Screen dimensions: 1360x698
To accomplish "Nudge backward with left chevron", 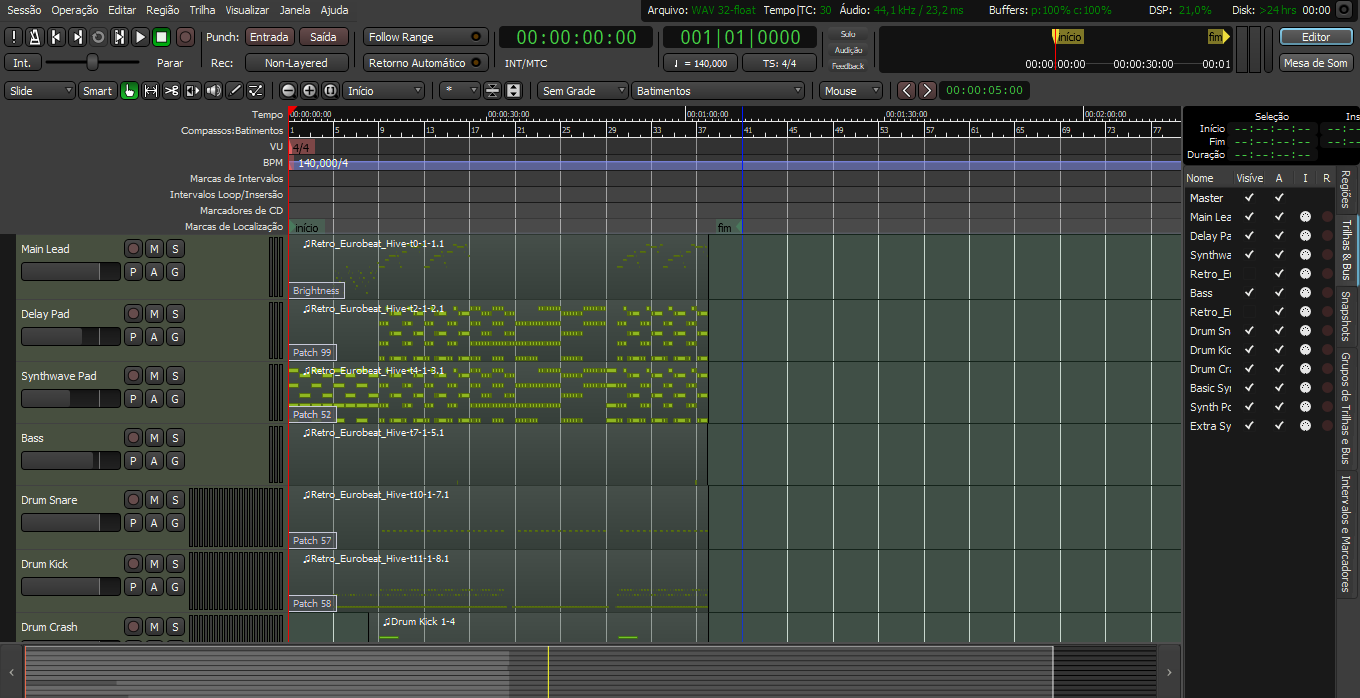I will [x=906, y=91].
